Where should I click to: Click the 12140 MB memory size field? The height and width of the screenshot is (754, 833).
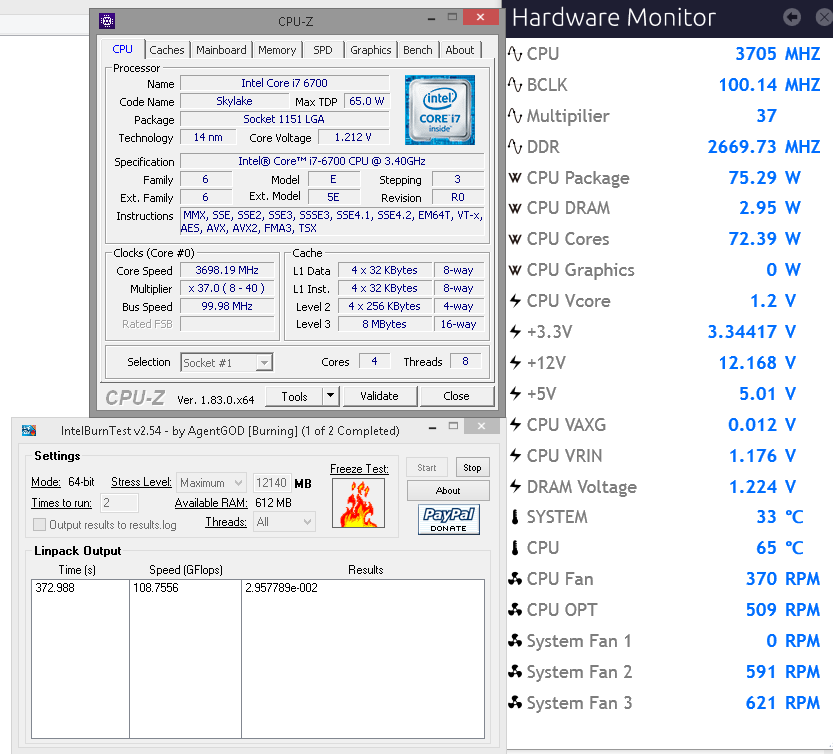(271, 482)
